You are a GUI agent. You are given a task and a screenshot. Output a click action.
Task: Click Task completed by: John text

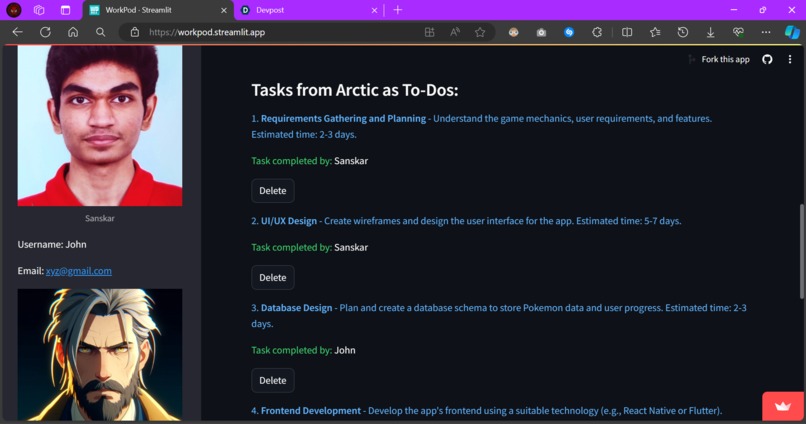click(303, 351)
